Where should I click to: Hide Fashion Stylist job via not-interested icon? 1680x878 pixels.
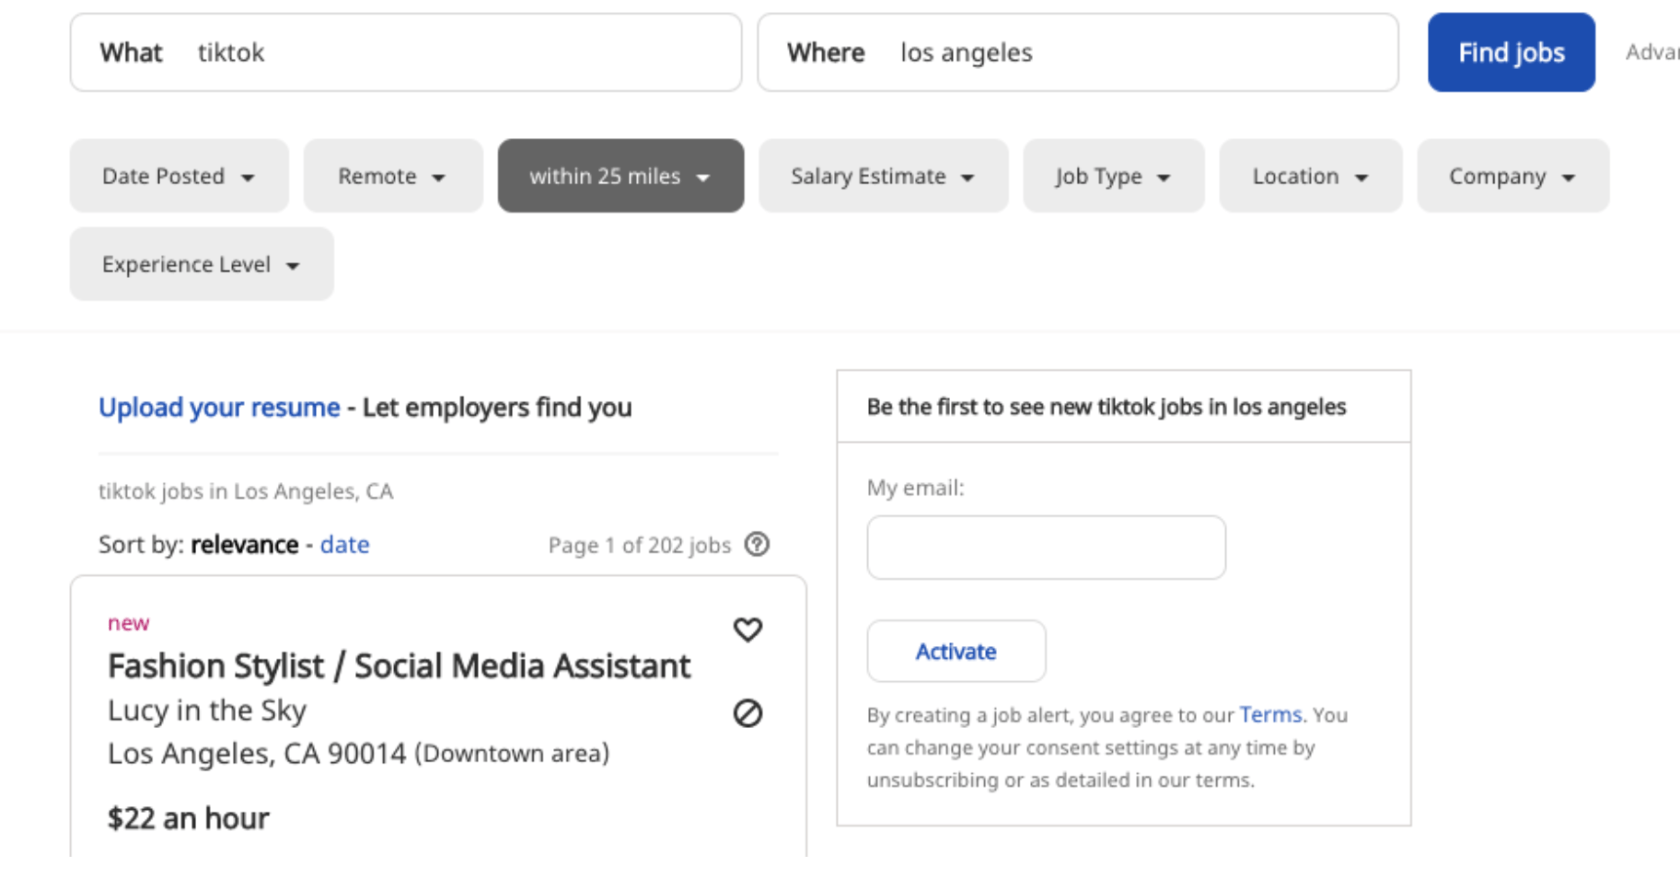[748, 713]
